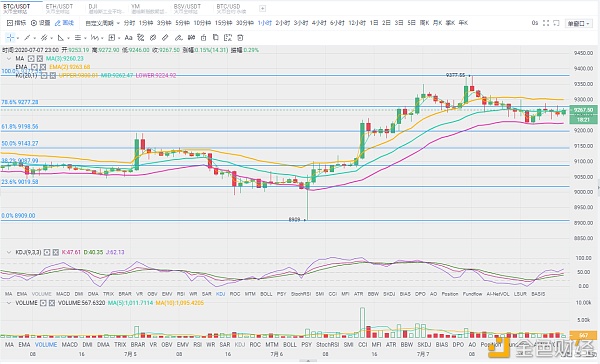Select the framed-plus shape tool

click(x=112, y=38)
